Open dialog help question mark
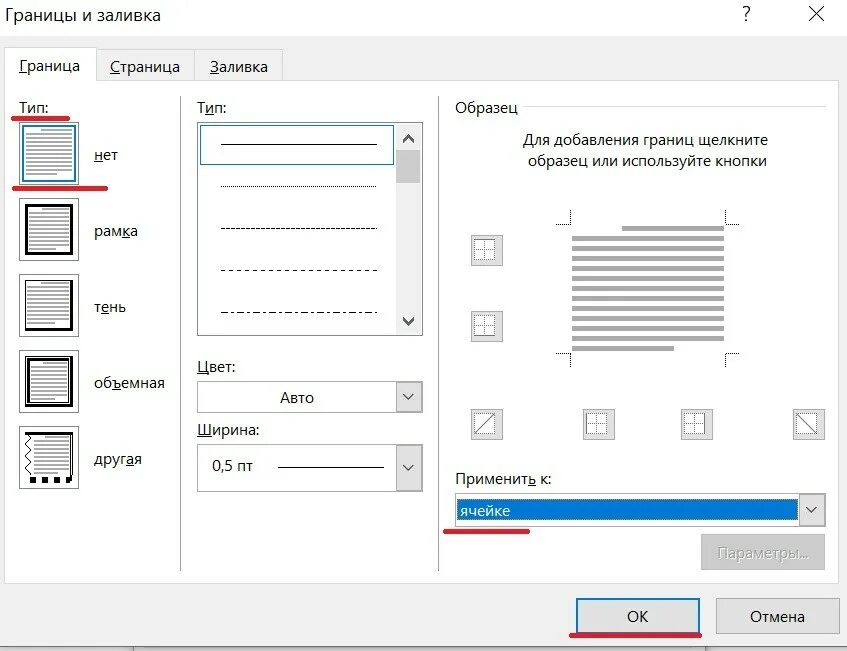Screen dimensions: 847x651 pyautogui.click(x=746, y=14)
